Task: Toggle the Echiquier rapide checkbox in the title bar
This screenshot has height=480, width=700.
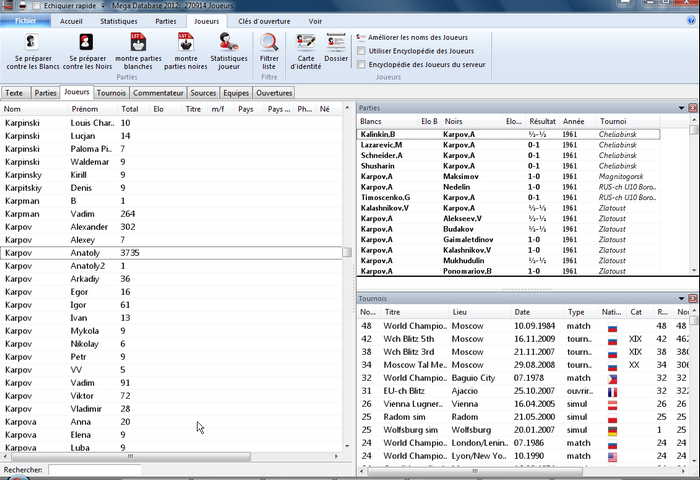Action: pos(37,6)
